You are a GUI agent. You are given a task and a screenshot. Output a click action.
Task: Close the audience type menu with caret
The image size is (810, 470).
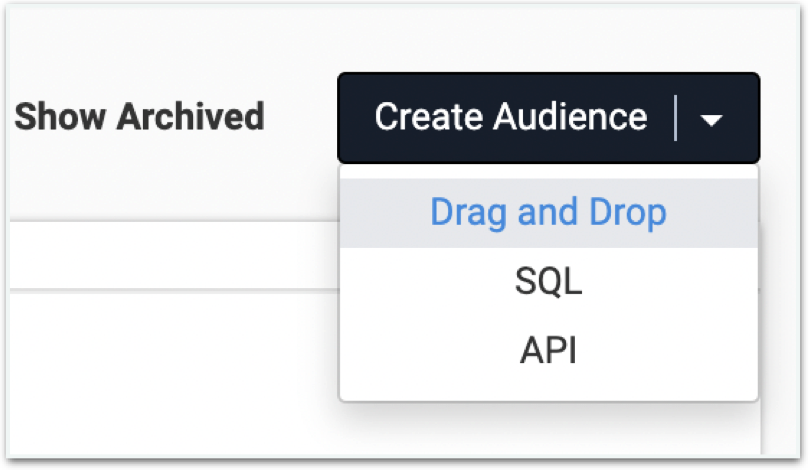point(711,120)
